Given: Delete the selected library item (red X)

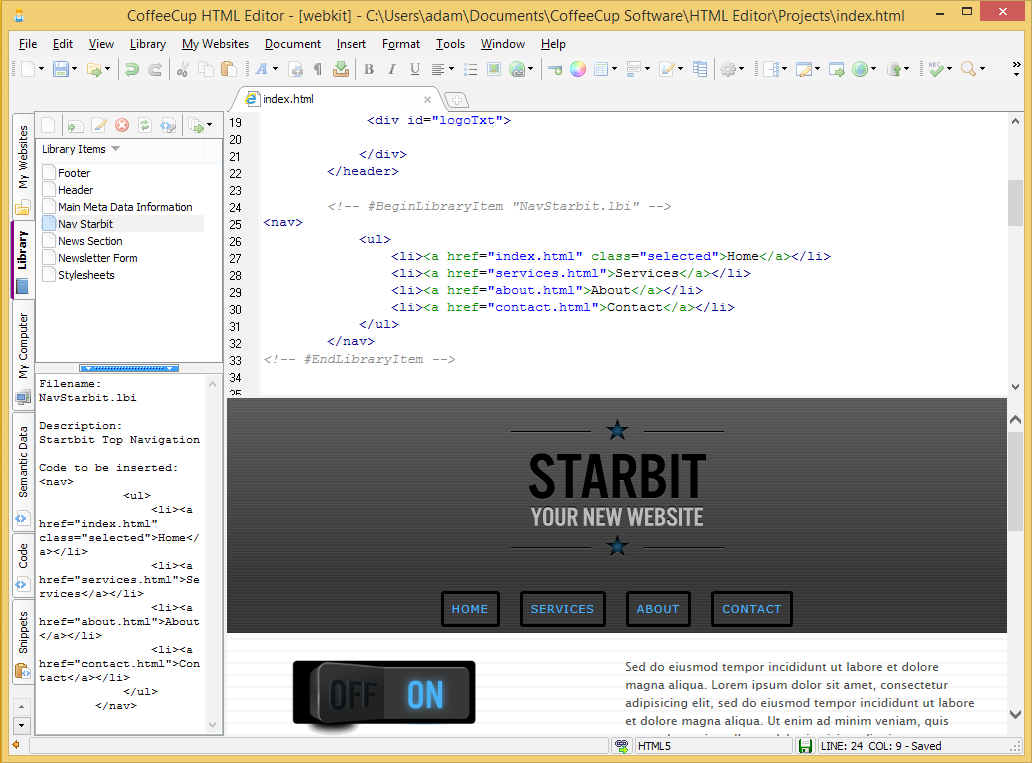Looking at the screenshot, I should pyautogui.click(x=121, y=124).
